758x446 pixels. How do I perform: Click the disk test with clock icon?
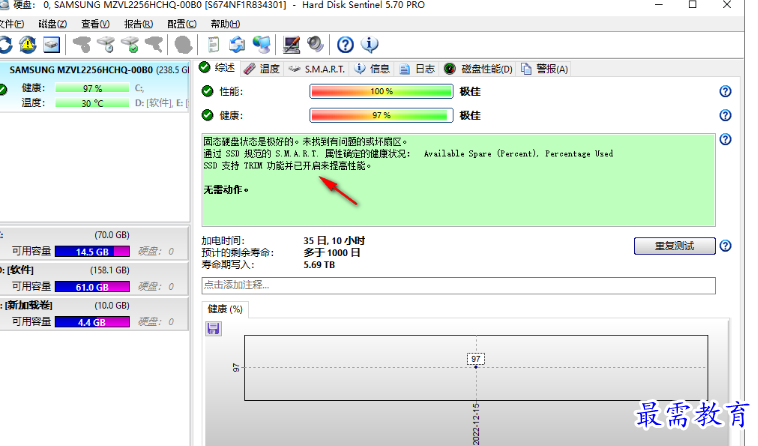point(106,45)
